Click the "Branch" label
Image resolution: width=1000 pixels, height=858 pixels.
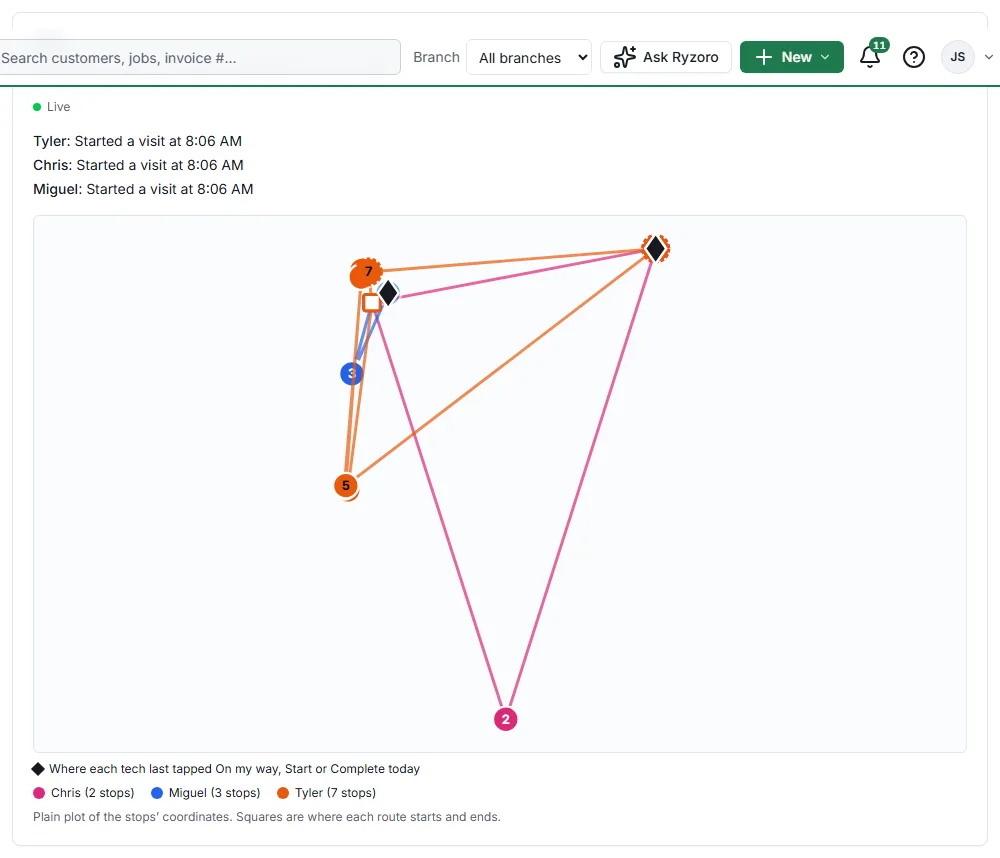click(436, 57)
